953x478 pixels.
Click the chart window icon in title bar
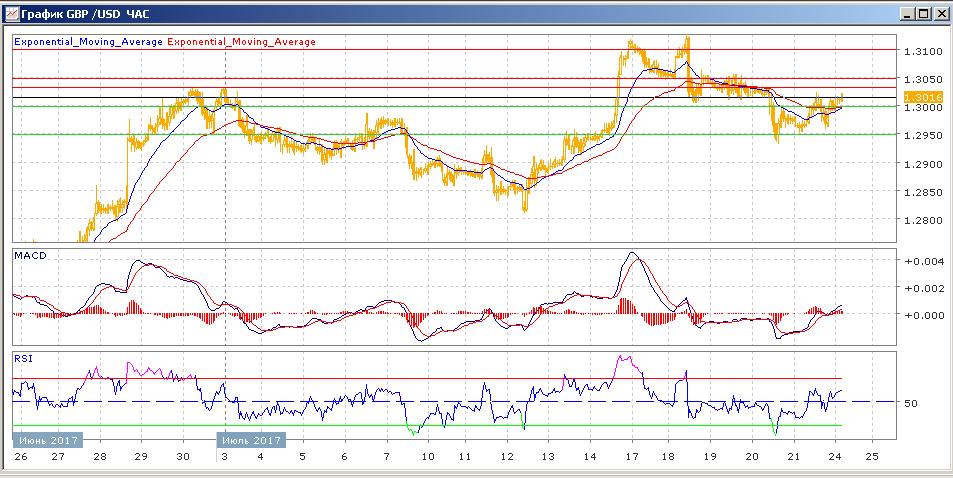(11, 13)
